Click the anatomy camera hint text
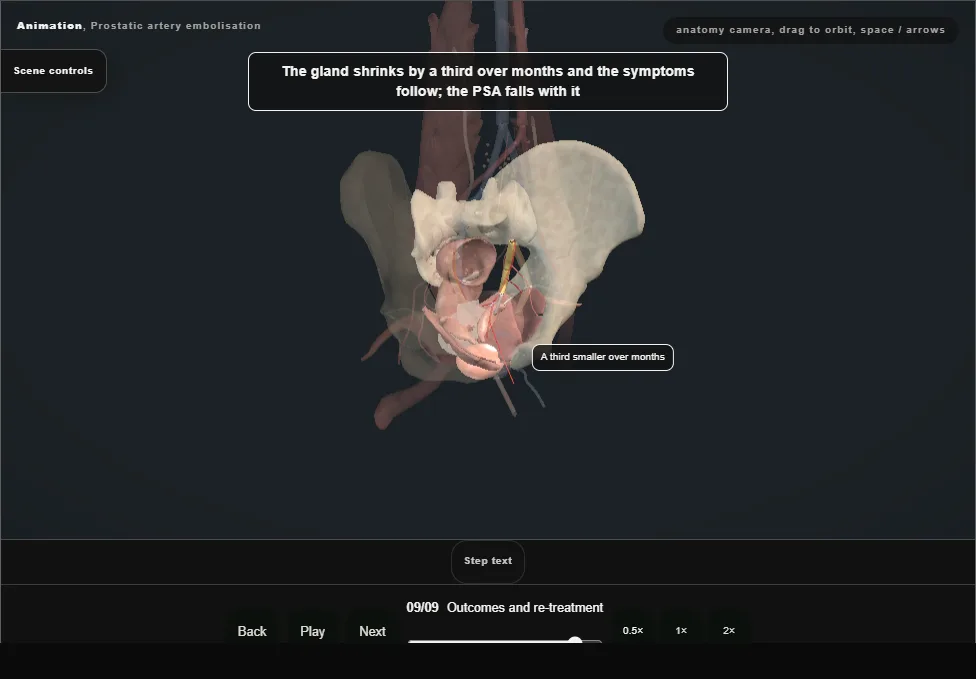The image size is (976, 679). [x=810, y=30]
